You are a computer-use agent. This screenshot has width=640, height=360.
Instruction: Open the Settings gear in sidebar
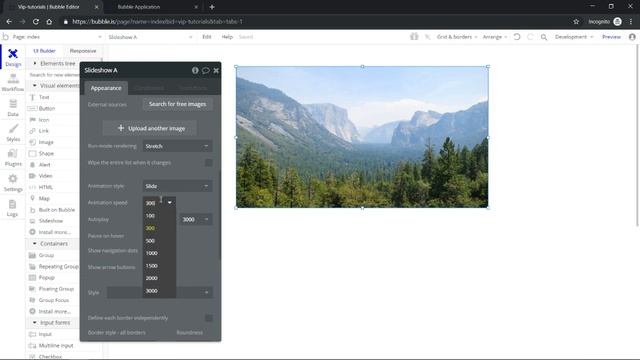pos(13,182)
